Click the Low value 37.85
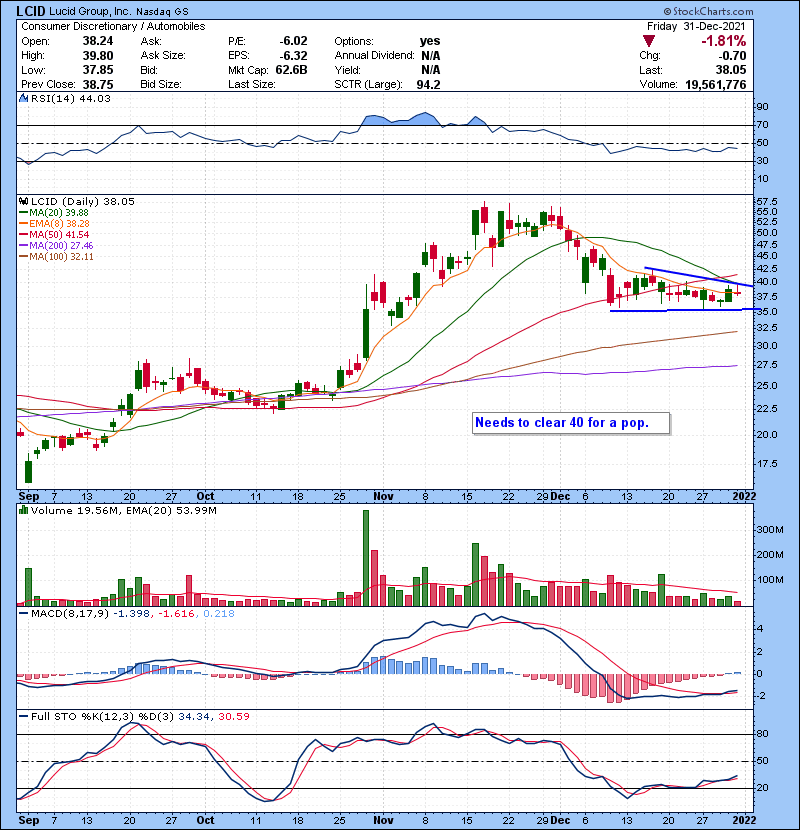 click(x=98, y=70)
